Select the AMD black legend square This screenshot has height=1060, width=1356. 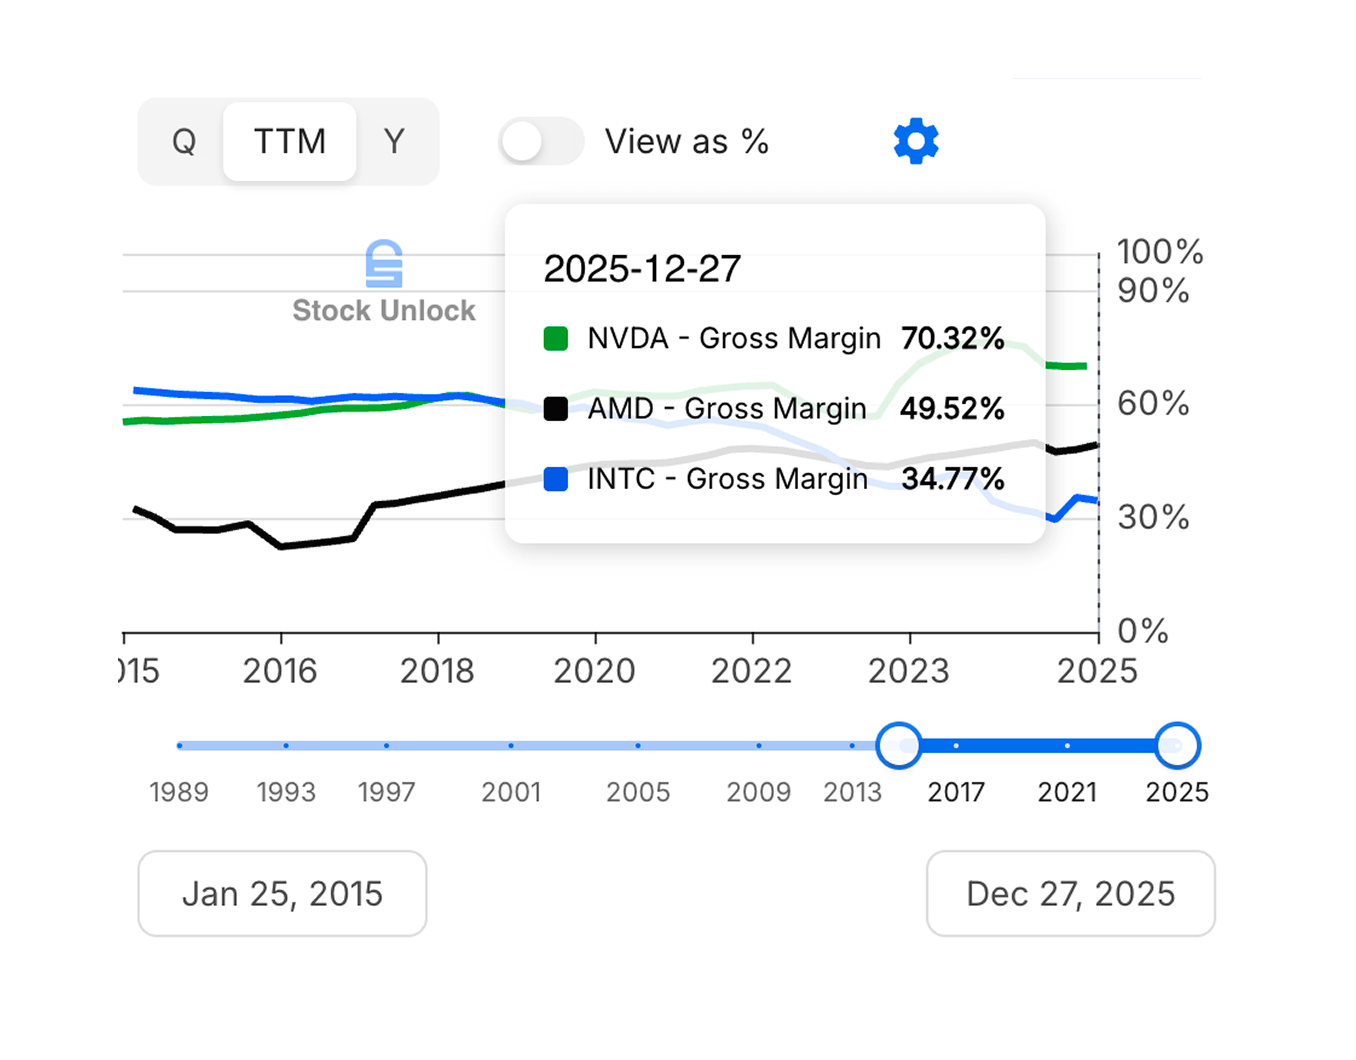556,408
